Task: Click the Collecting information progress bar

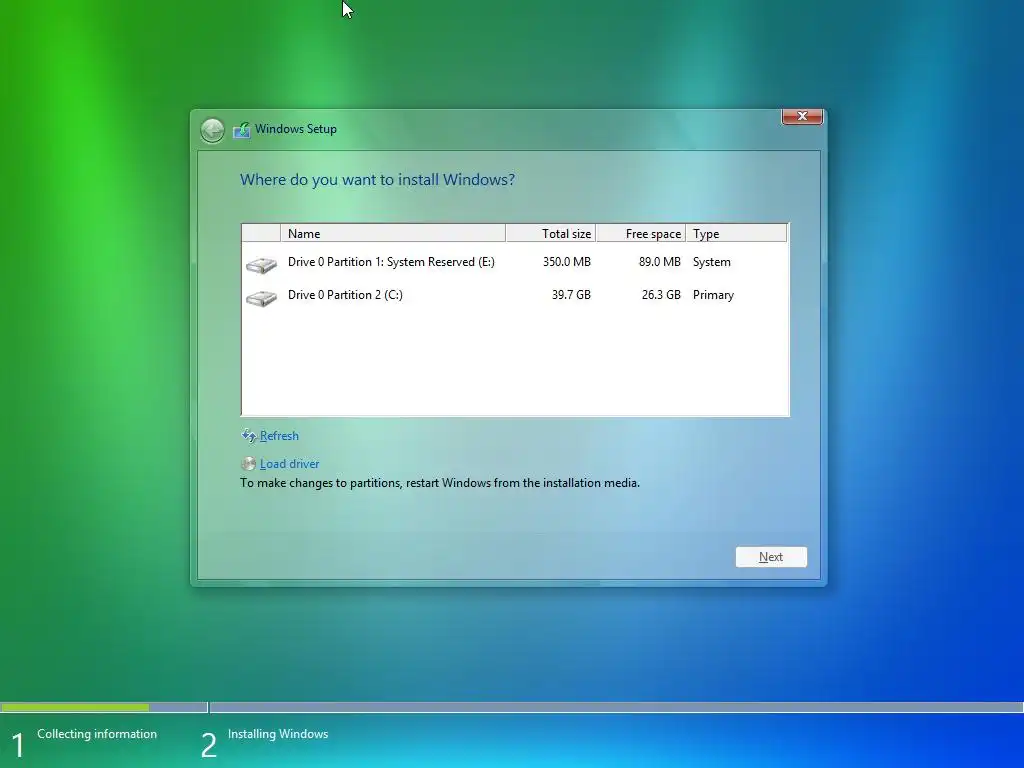Action: click(104, 707)
